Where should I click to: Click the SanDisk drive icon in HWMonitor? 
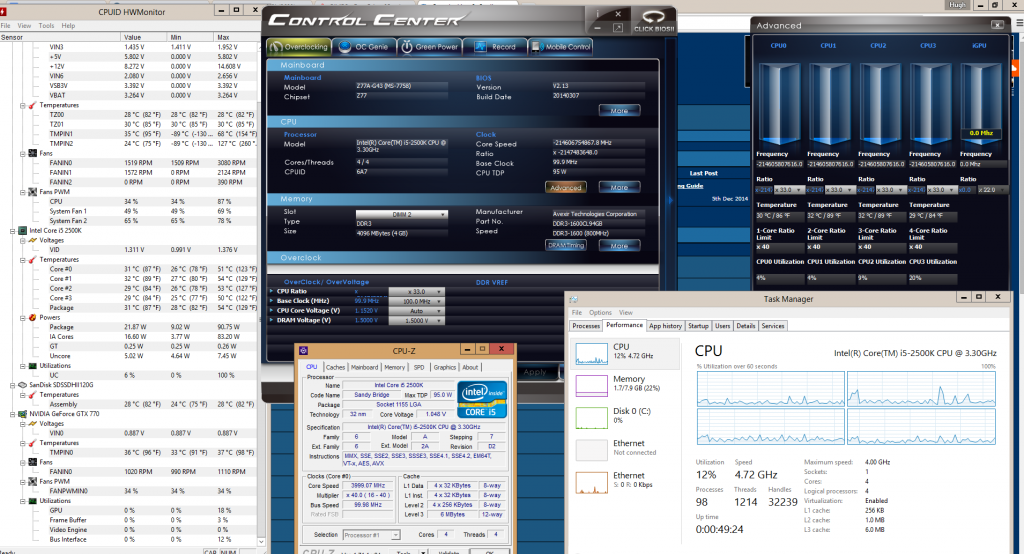[x=22, y=385]
